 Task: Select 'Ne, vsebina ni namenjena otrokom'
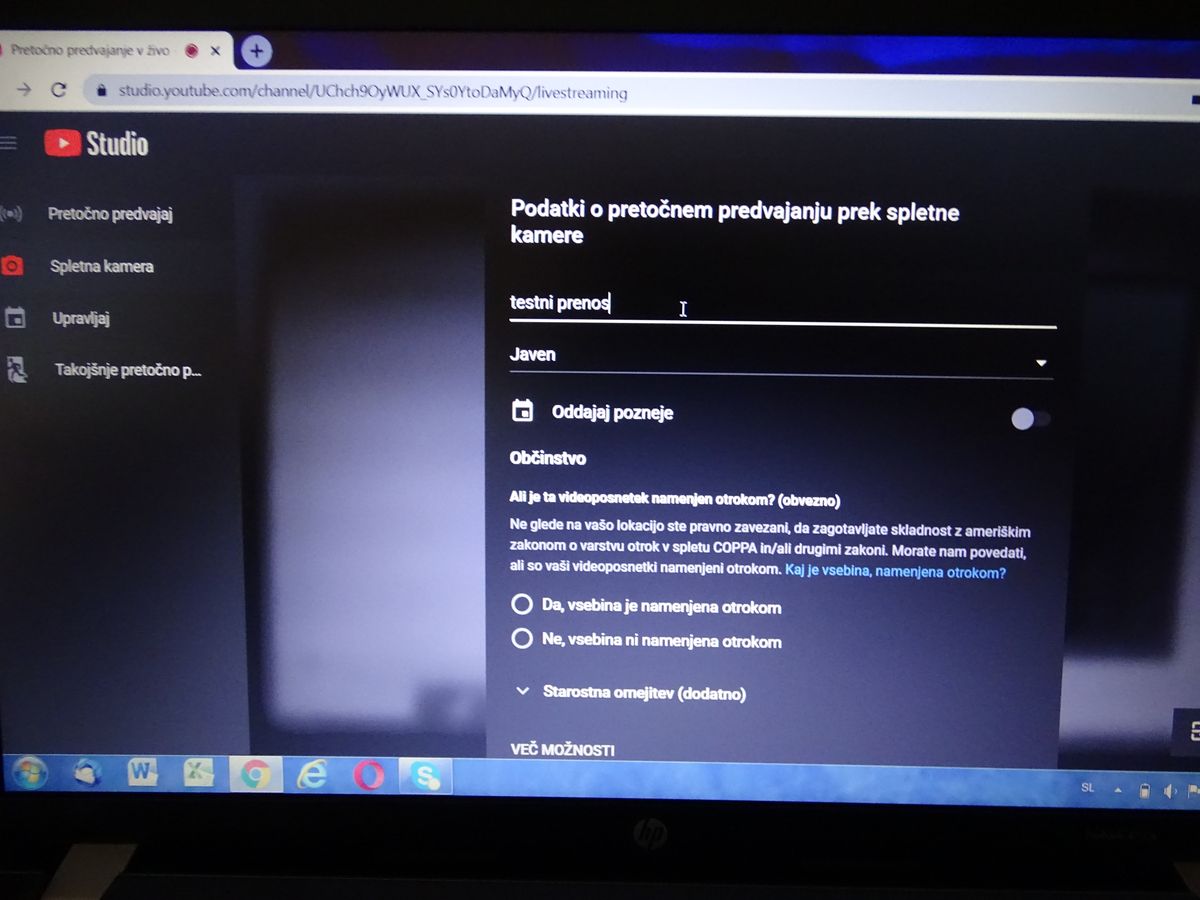(521, 640)
